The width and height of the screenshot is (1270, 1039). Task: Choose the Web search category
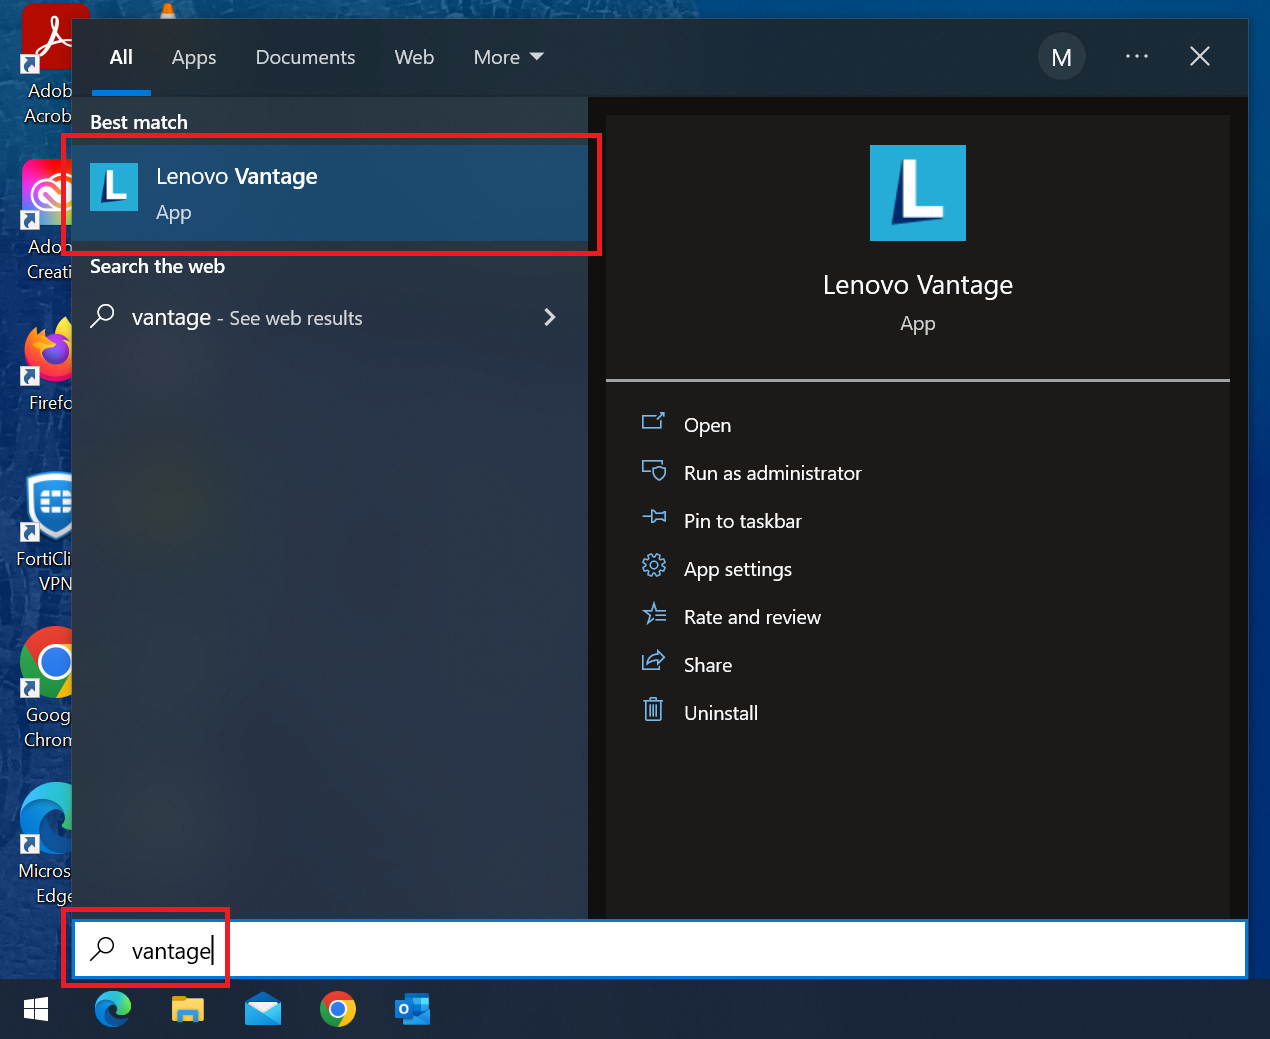point(414,57)
